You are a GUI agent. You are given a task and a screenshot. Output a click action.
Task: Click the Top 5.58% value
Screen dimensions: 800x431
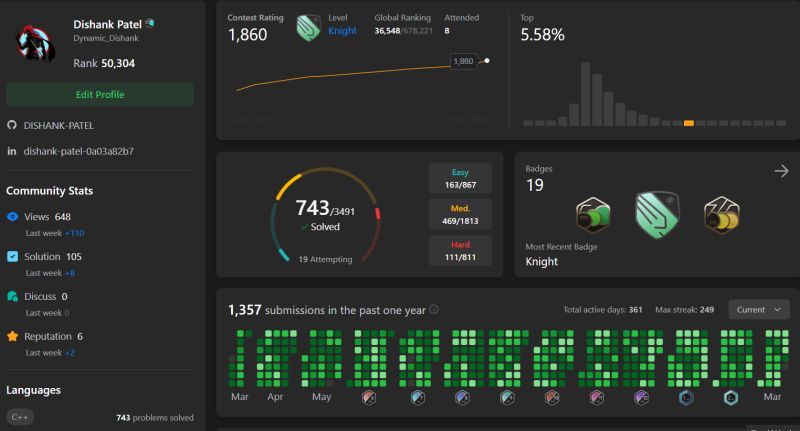tap(542, 35)
